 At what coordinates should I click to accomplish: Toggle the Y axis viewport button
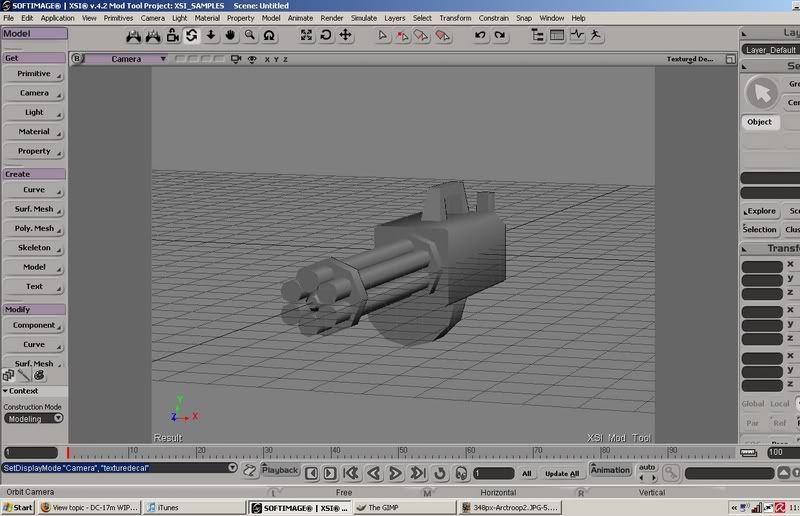(x=276, y=59)
